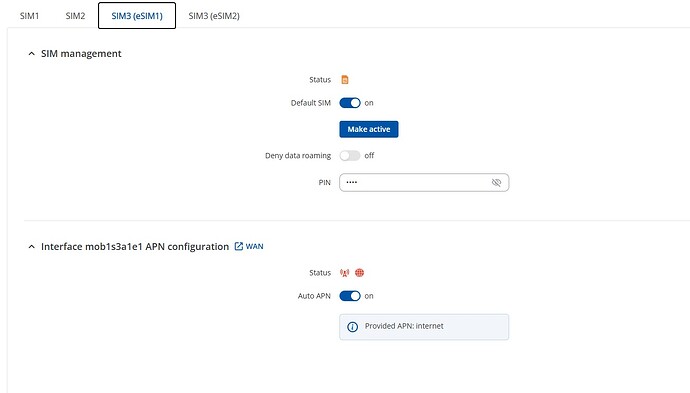Select the SIM3 (eSIM1) tab

click(137, 16)
